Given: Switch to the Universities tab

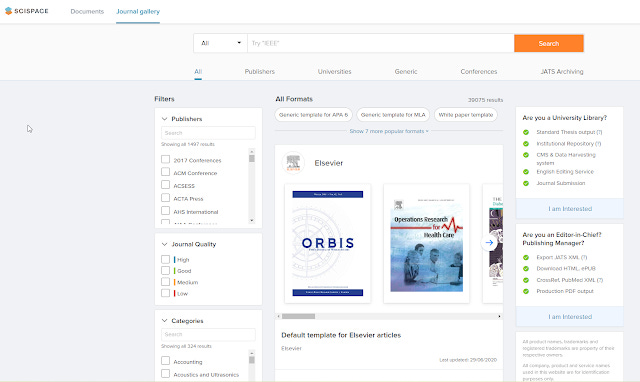Looking at the screenshot, I should 334,71.
